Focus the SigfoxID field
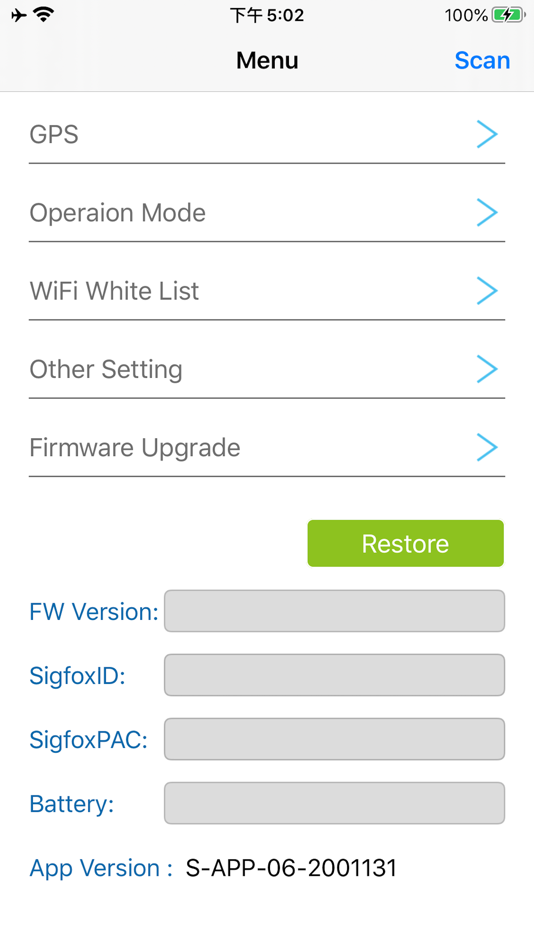 335,675
